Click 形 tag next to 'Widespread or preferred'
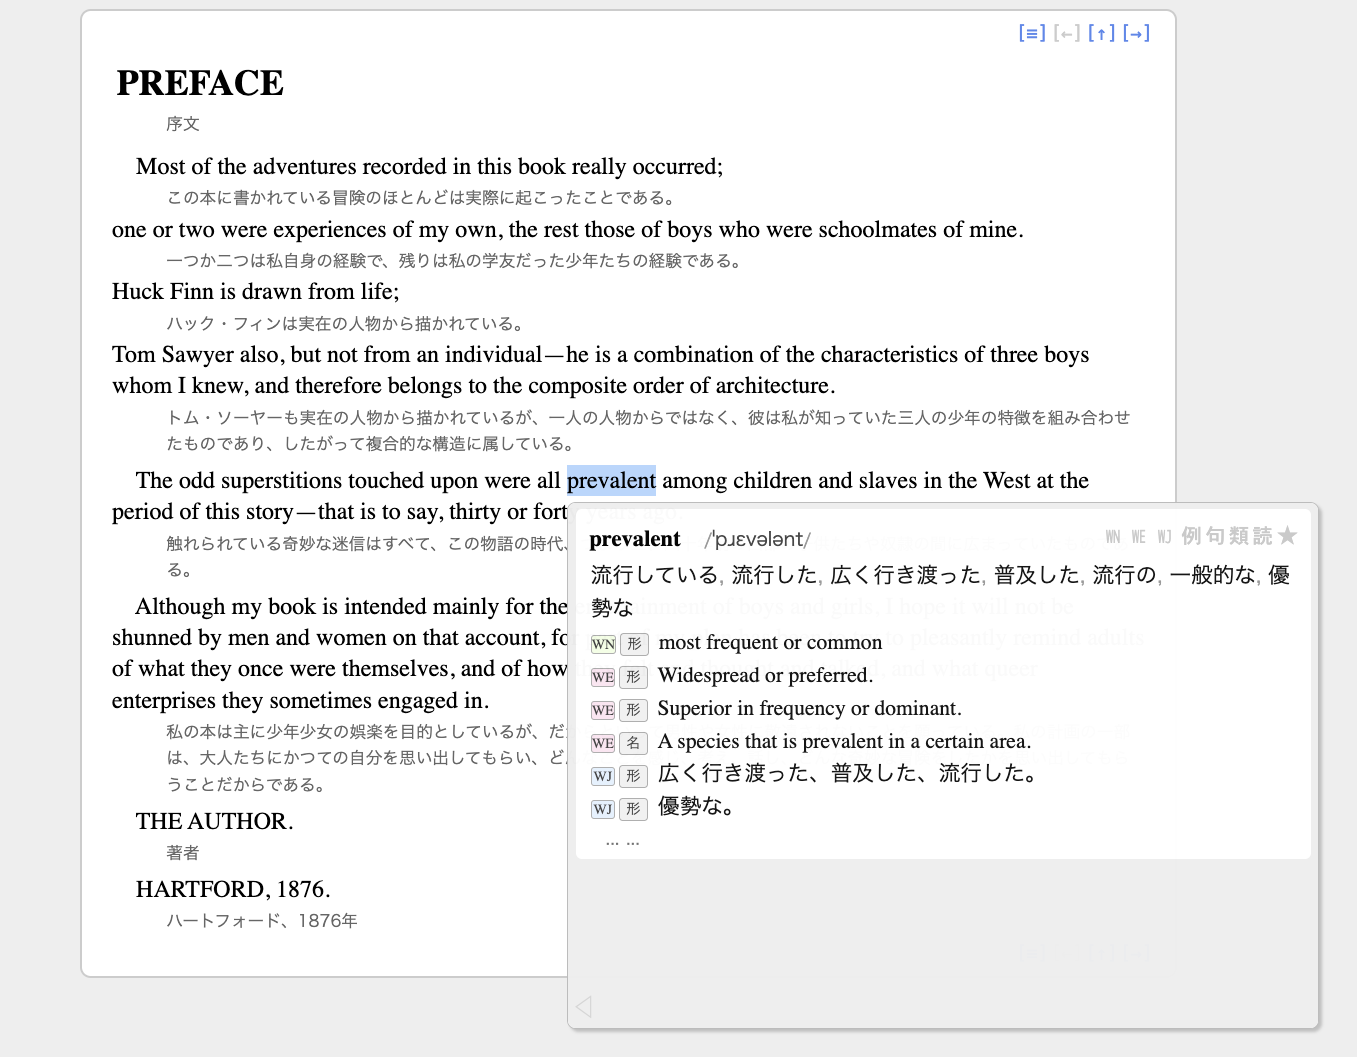Viewport: 1357px width, 1057px height. tap(634, 677)
